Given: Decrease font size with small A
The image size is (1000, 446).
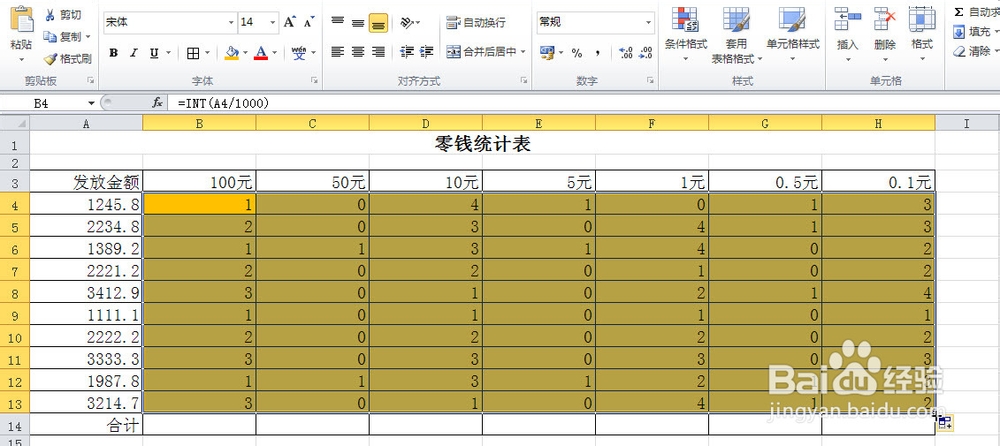Looking at the screenshot, I should click(309, 22).
